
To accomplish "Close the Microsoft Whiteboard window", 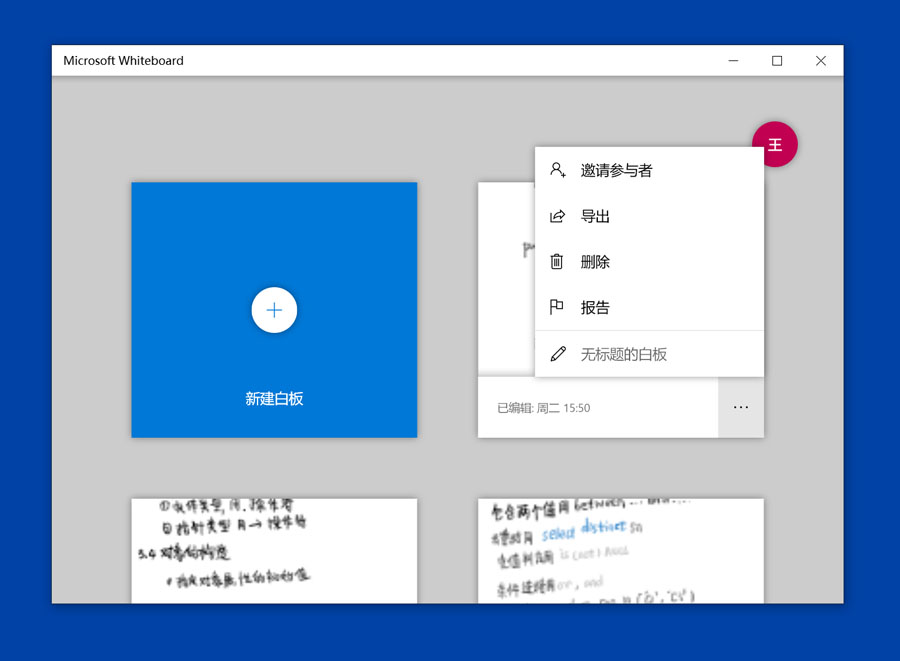I will coord(821,60).
